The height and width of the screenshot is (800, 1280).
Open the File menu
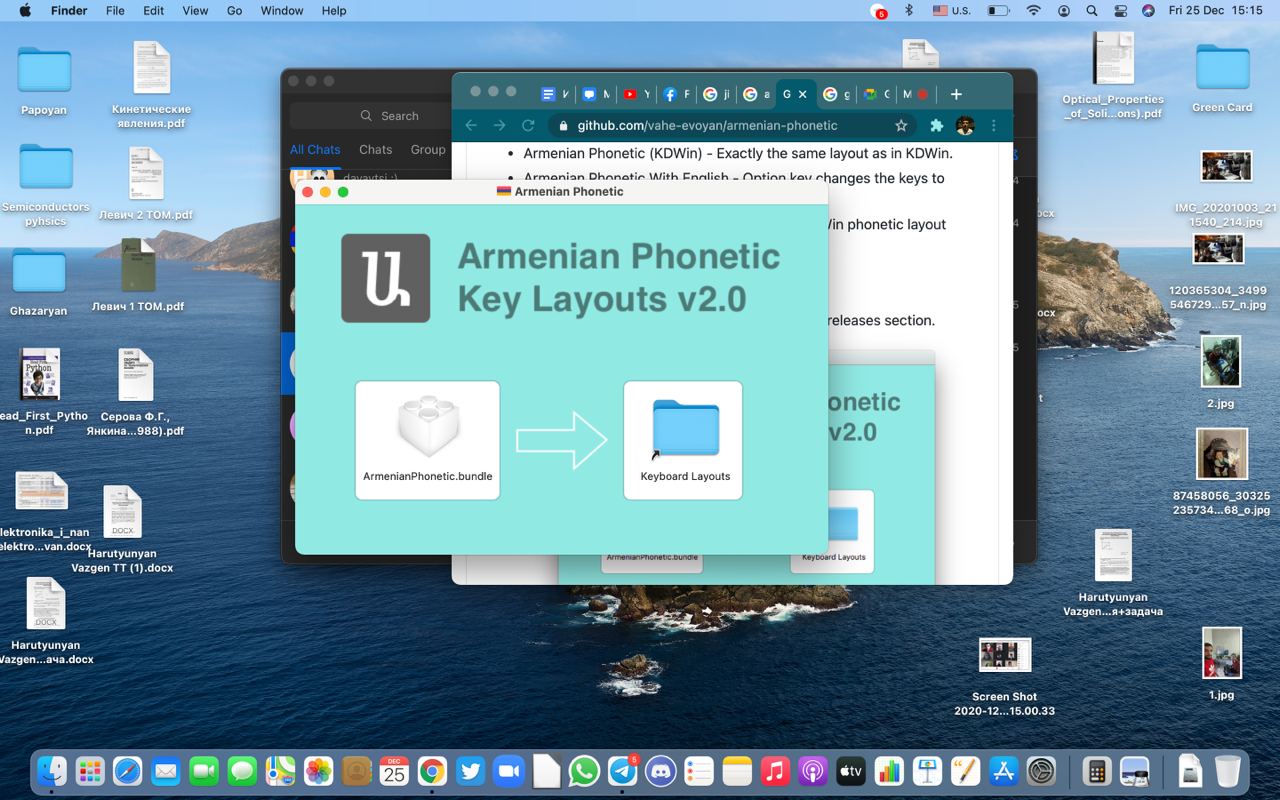click(x=115, y=11)
